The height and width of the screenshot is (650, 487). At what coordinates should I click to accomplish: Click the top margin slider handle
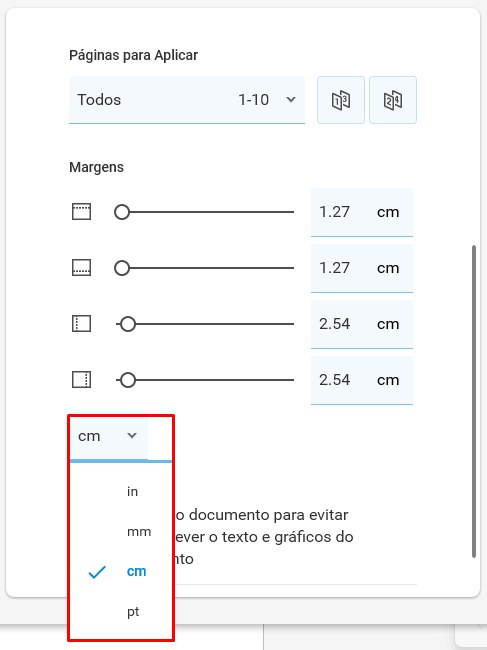coord(122,212)
